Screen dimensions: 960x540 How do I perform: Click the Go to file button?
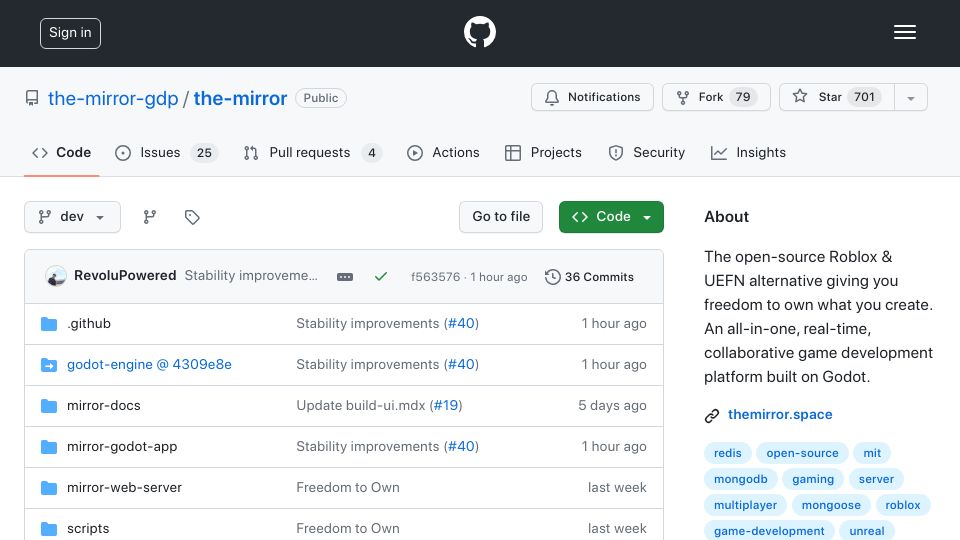pos(501,217)
